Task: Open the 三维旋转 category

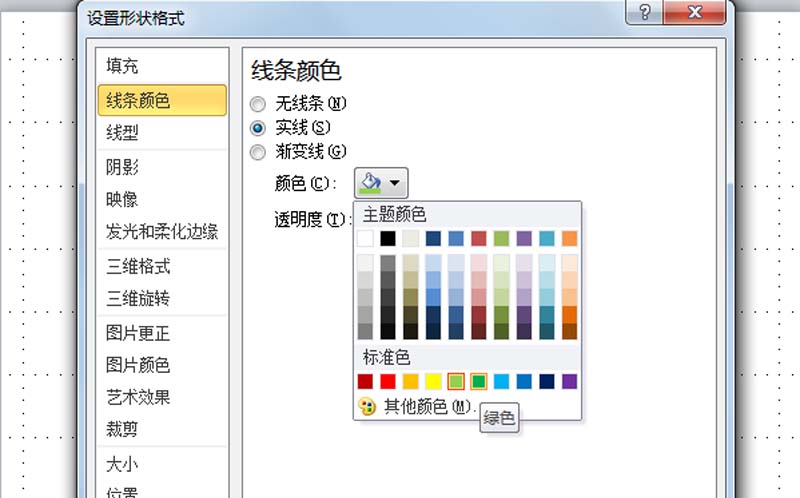Action: point(162,298)
